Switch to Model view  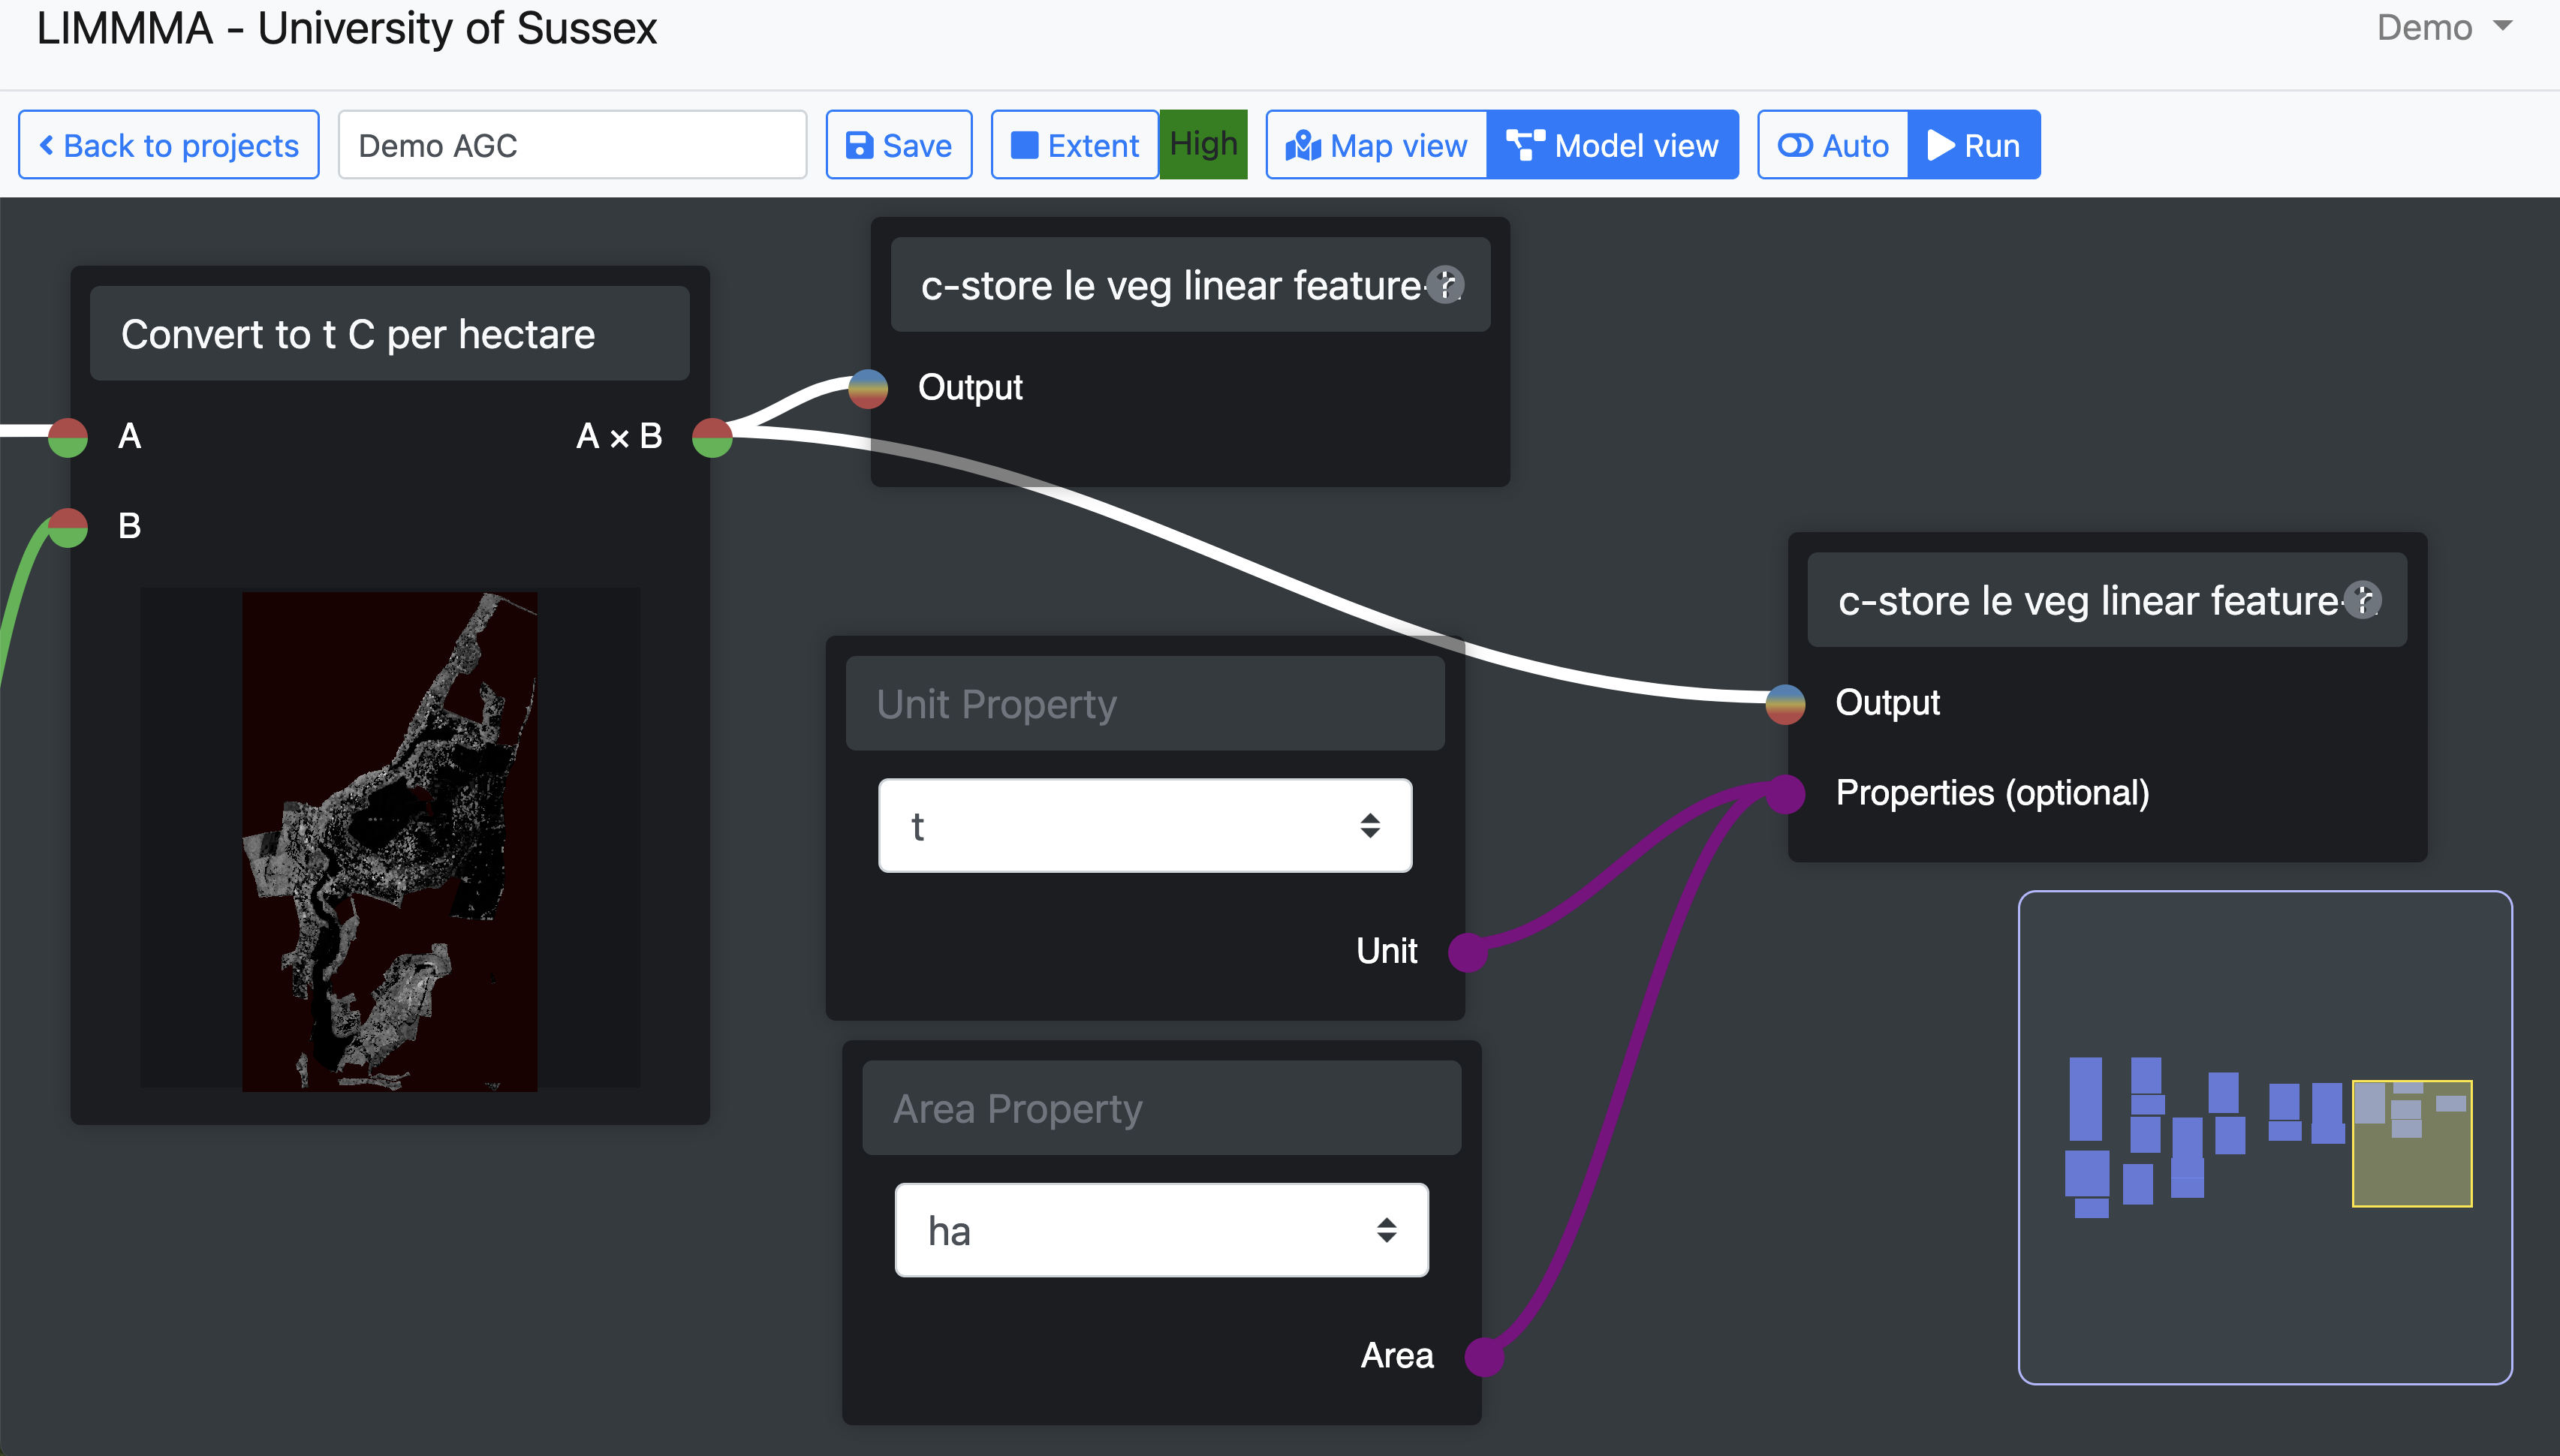[x=1612, y=146]
